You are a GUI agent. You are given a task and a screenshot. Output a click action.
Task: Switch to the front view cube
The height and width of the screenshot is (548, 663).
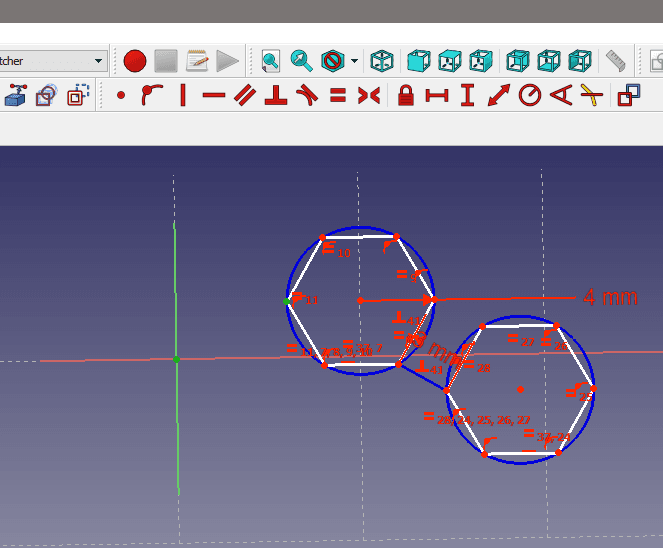pyautogui.click(x=419, y=61)
